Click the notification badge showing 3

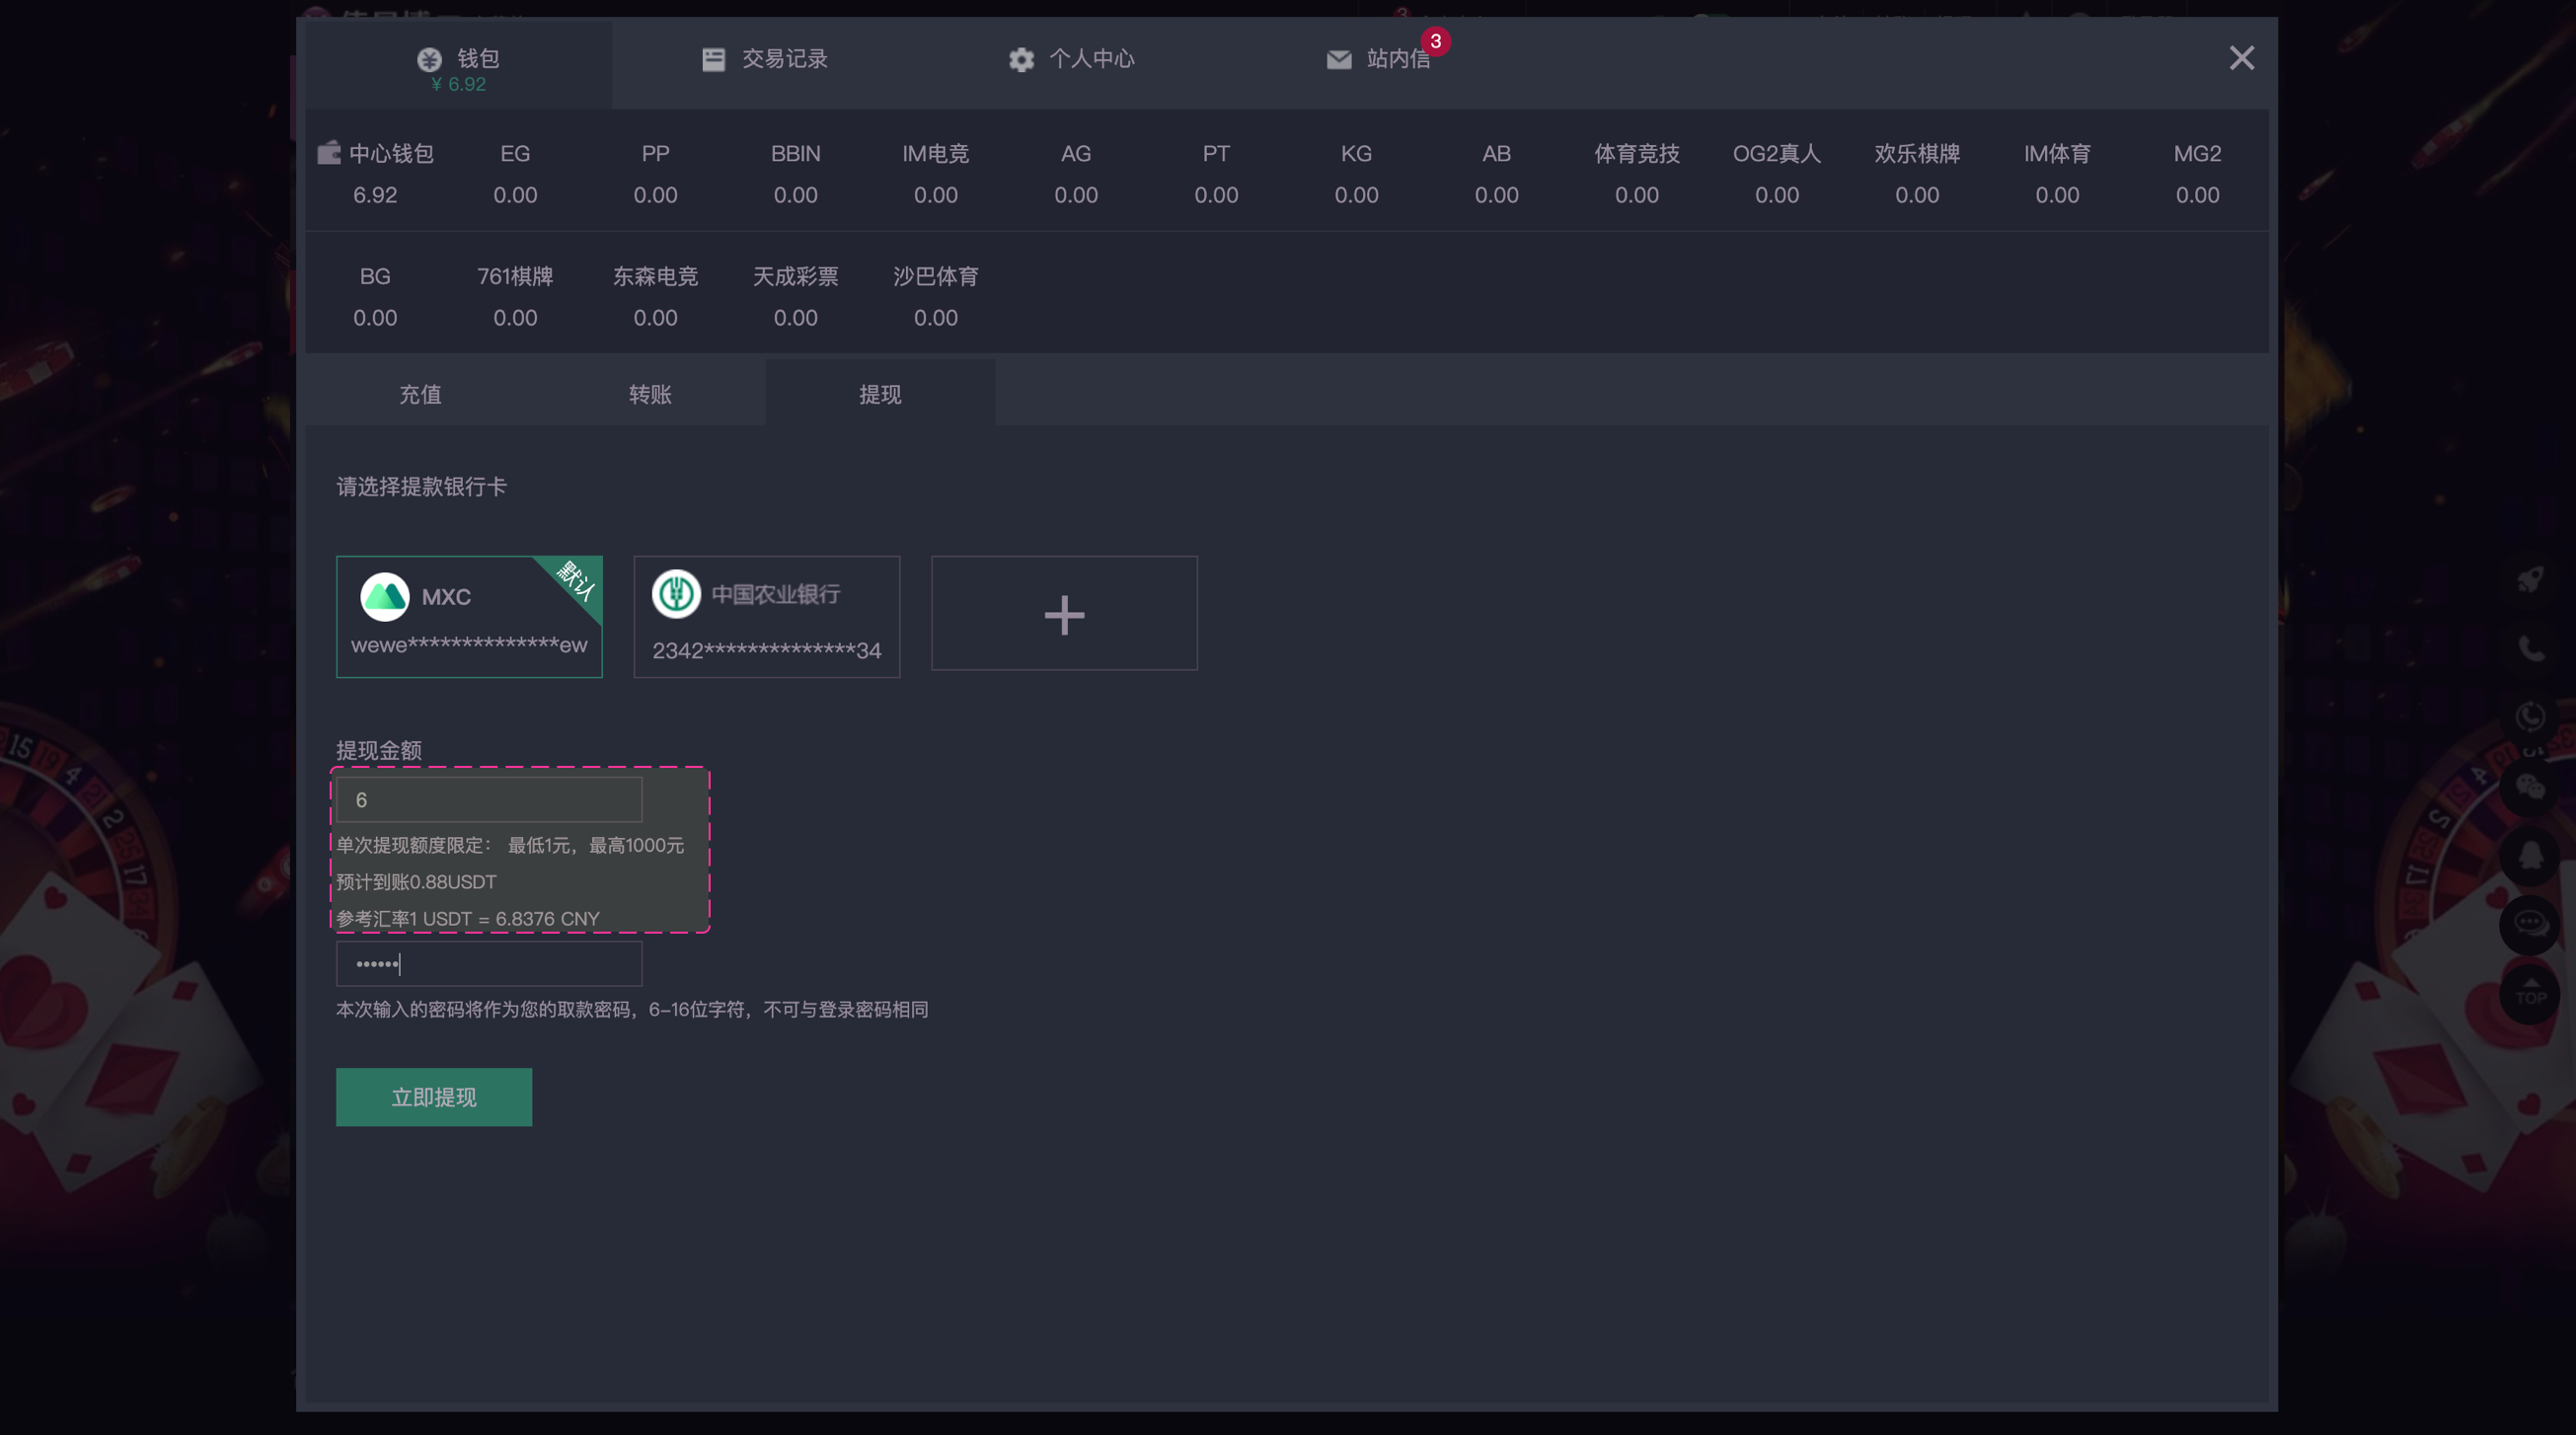coord(1435,41)
